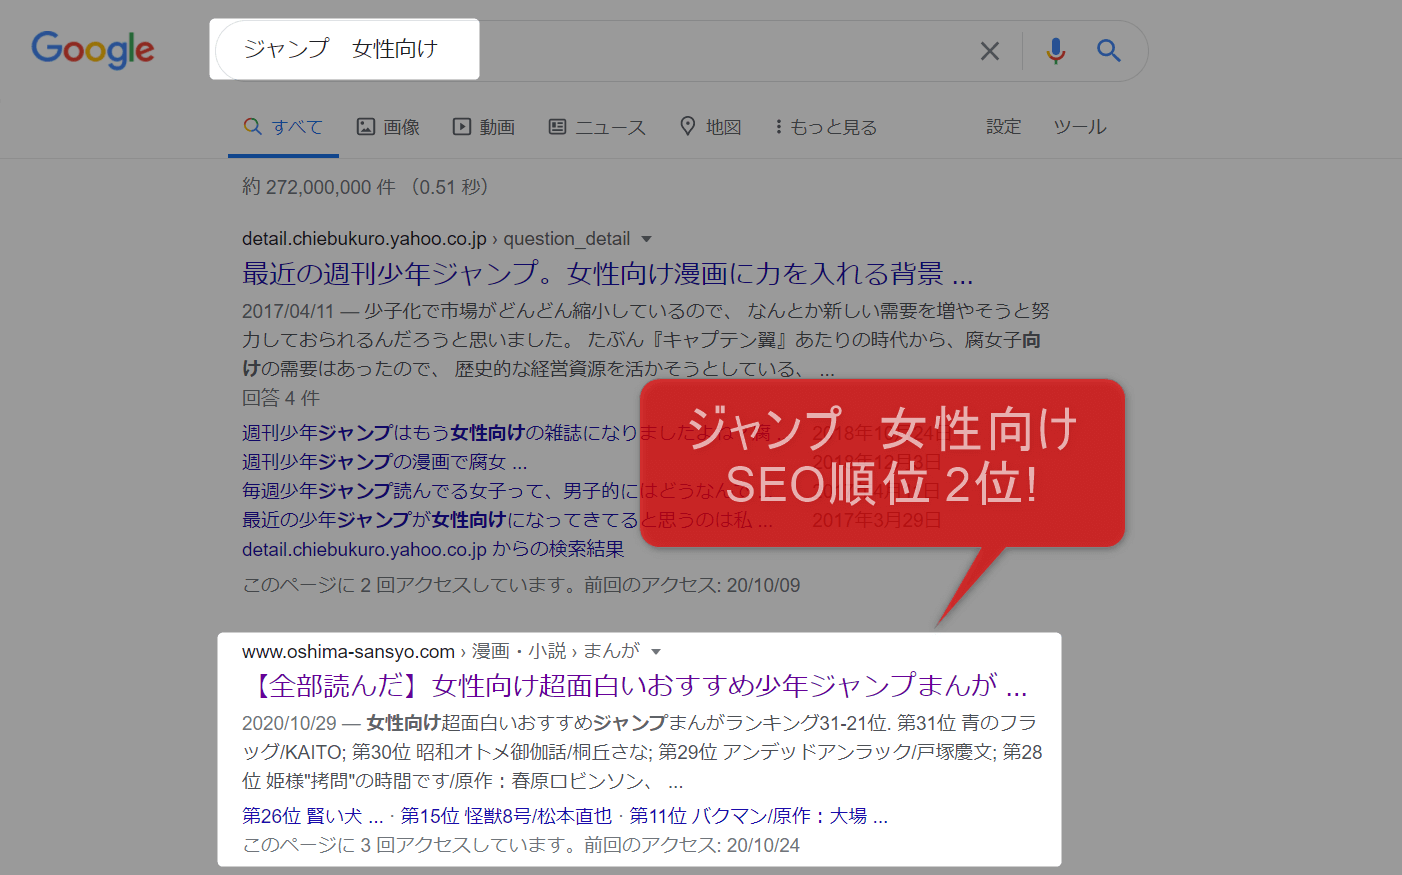Open result 最近の週刊少年ジャンプ。女性向け漫画に力を入れる背景

(x=608, y=273)
